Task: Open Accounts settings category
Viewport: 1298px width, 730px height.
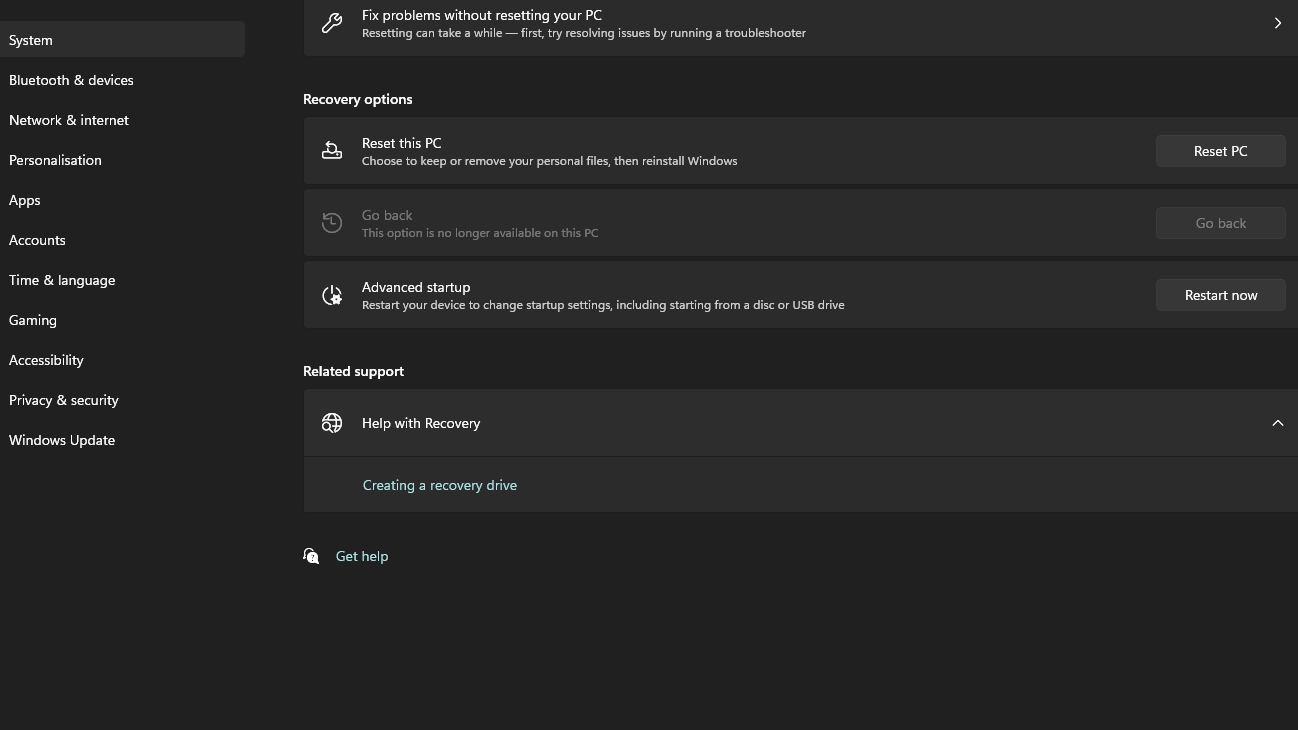Action: (37, 240)
